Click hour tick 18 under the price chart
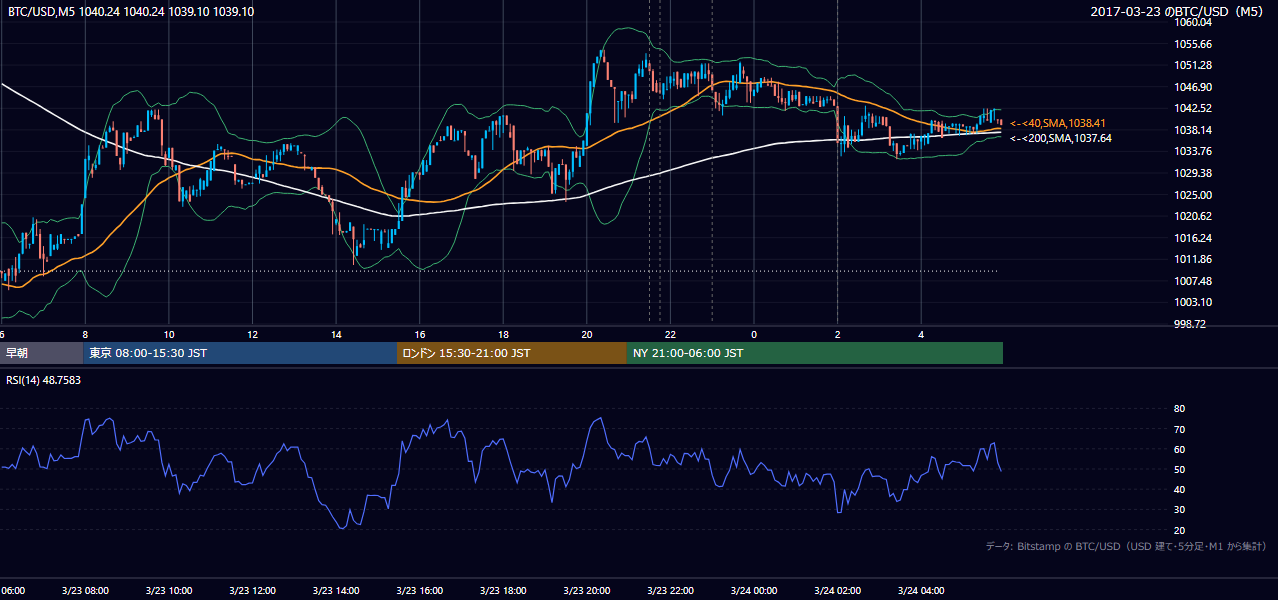This screenshot has width=1278, height=600. 503,334
